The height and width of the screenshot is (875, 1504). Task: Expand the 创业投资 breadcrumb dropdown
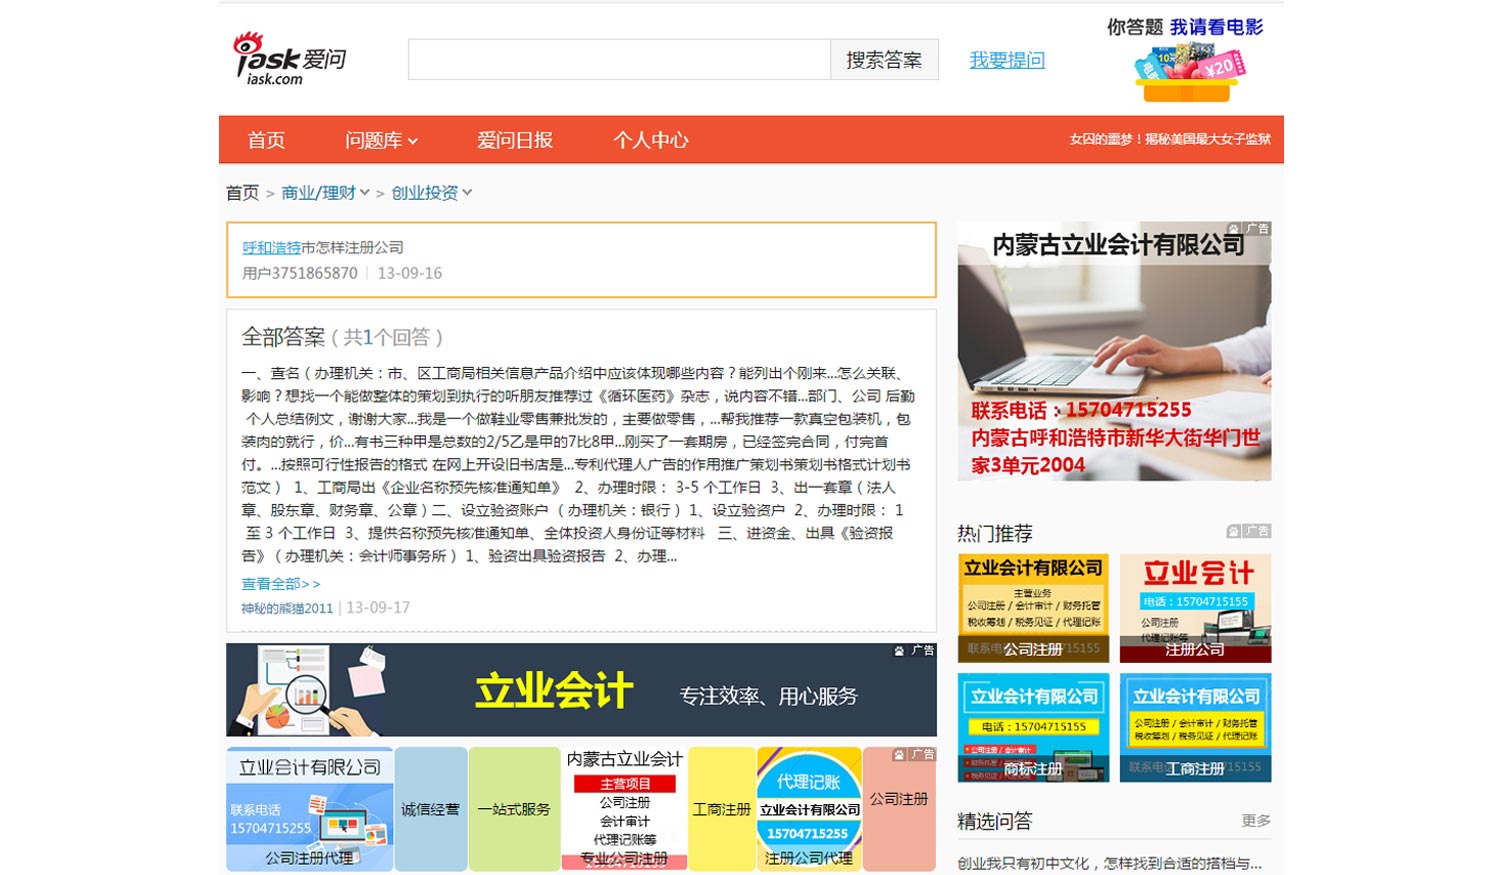point(431,193)
